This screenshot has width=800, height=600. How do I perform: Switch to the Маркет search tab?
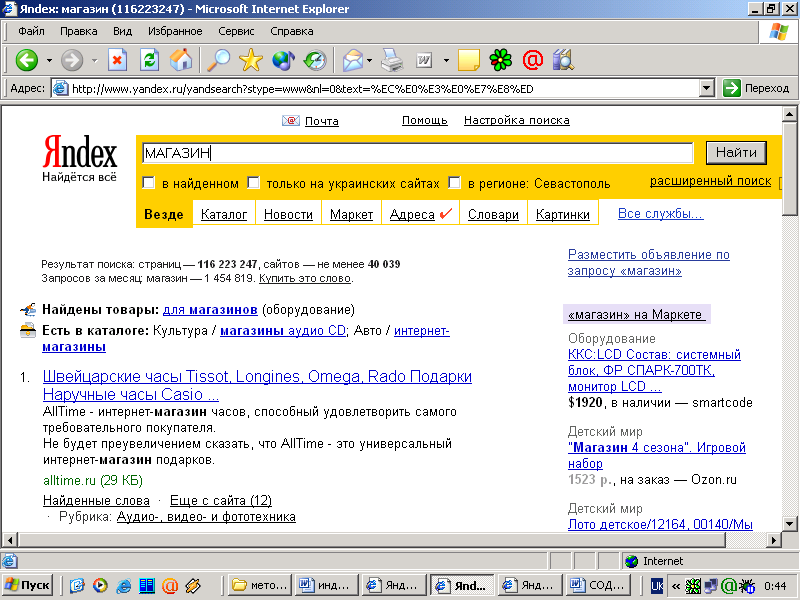(x=351, y=214)
